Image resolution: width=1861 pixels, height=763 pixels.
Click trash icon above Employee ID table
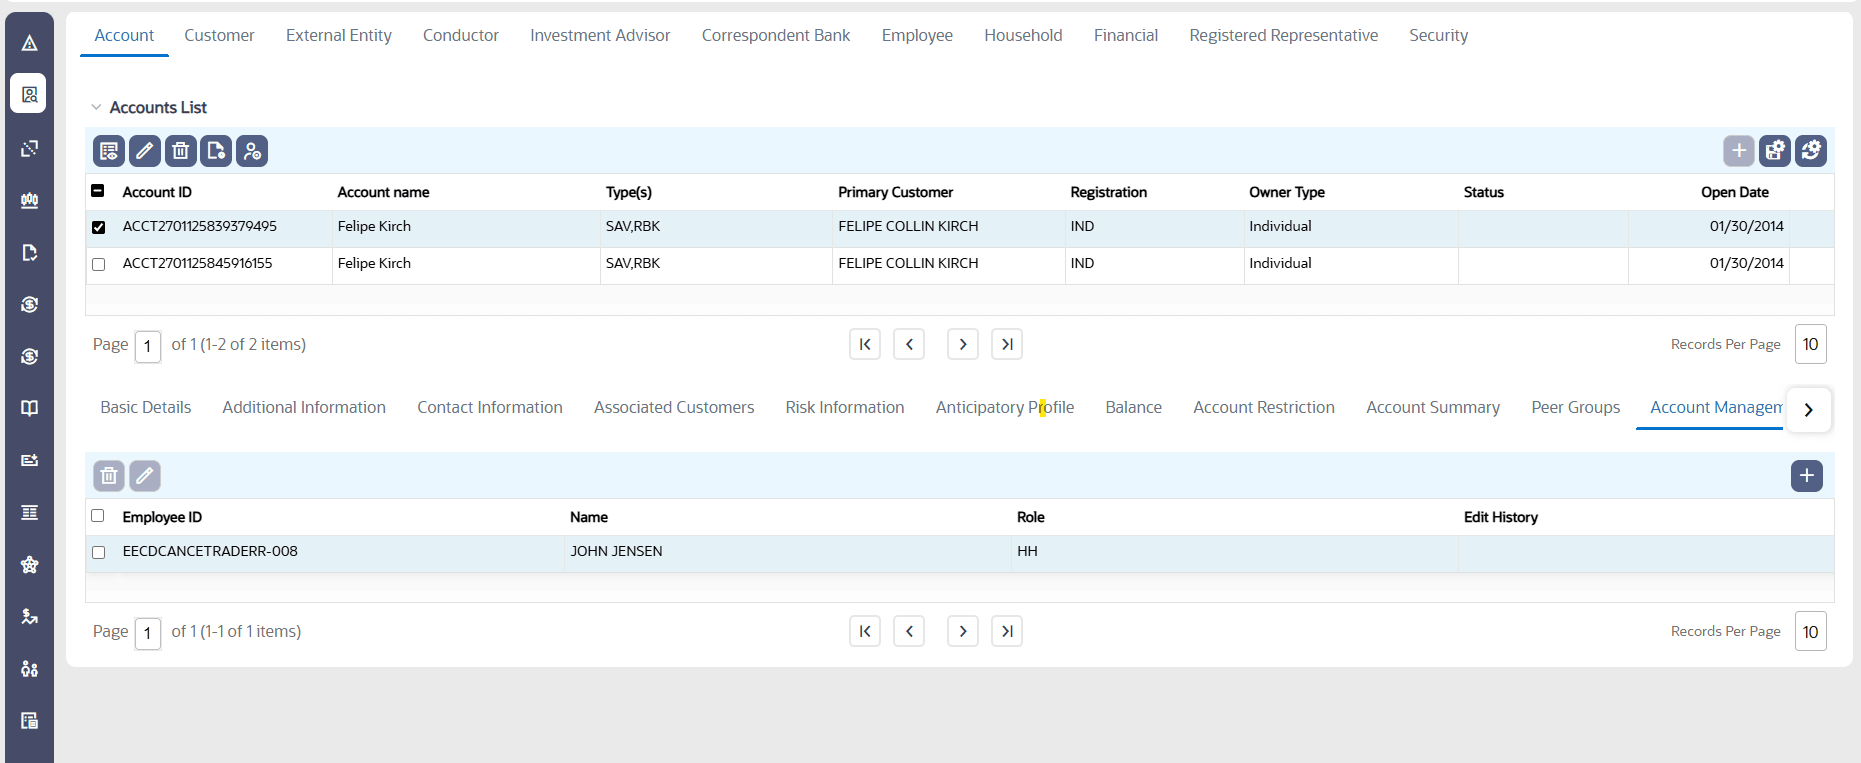coord(109,476)
